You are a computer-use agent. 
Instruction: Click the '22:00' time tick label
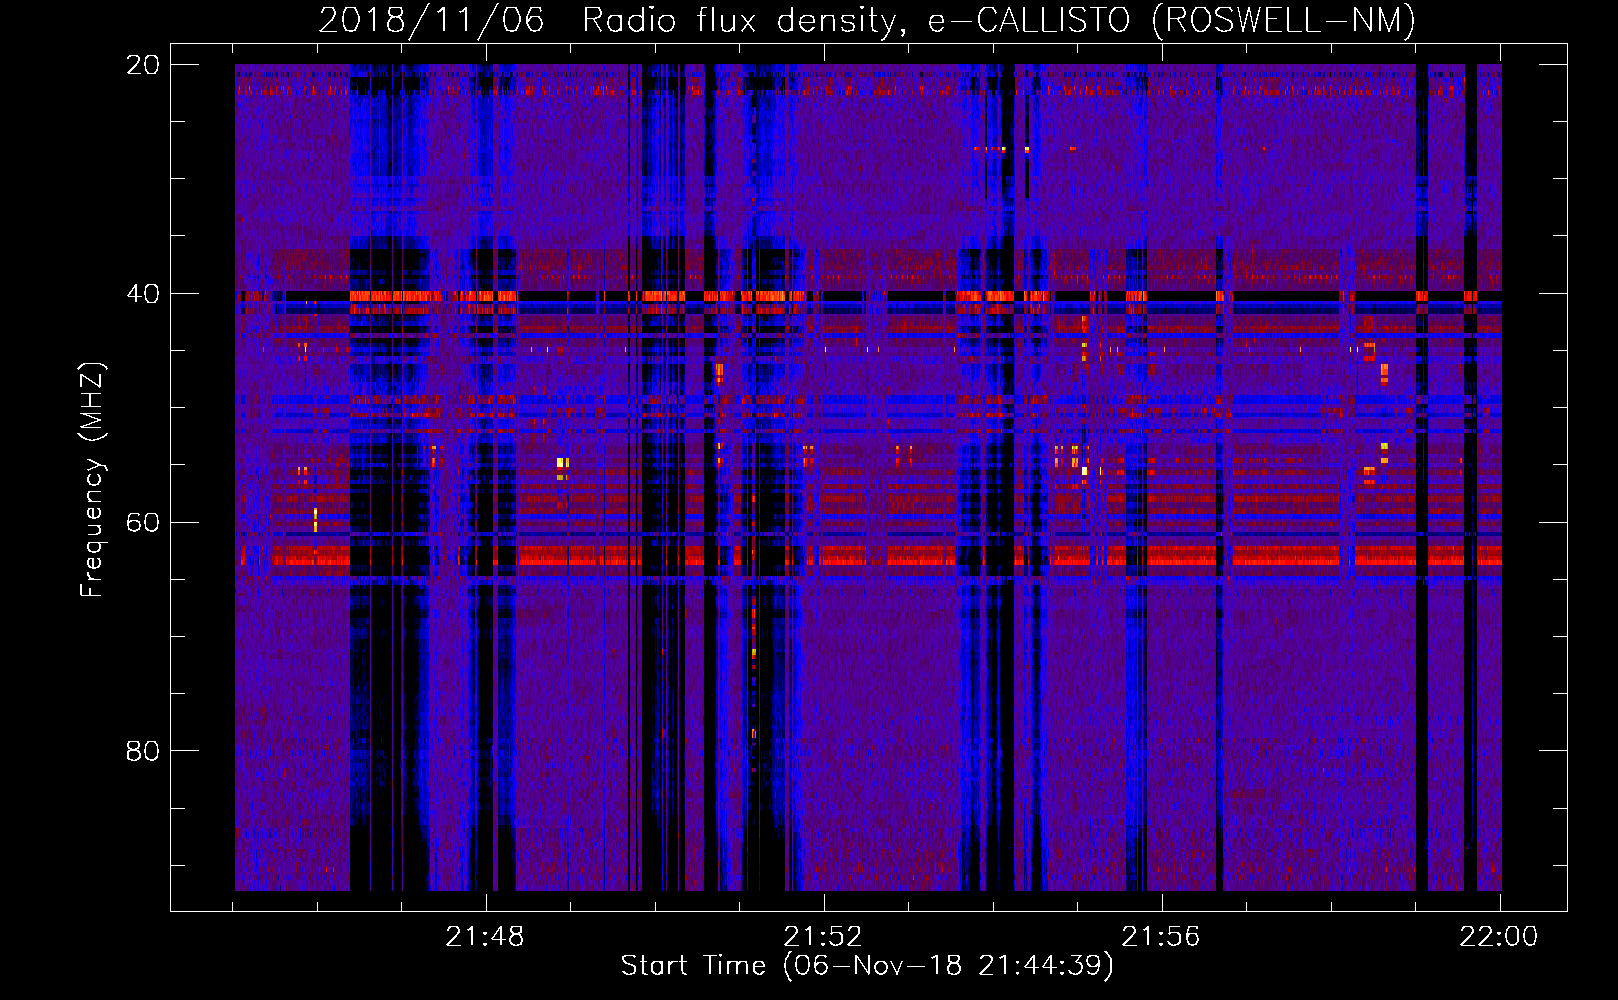click(1499, 937)
